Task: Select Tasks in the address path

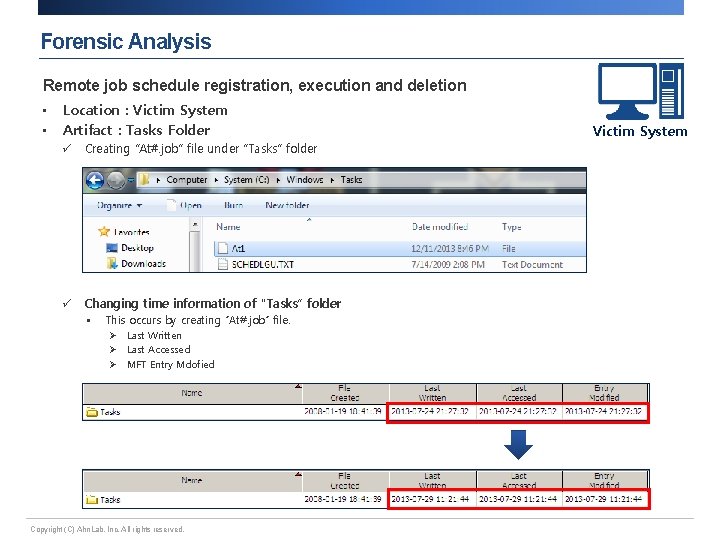Action: pos(351,180)
